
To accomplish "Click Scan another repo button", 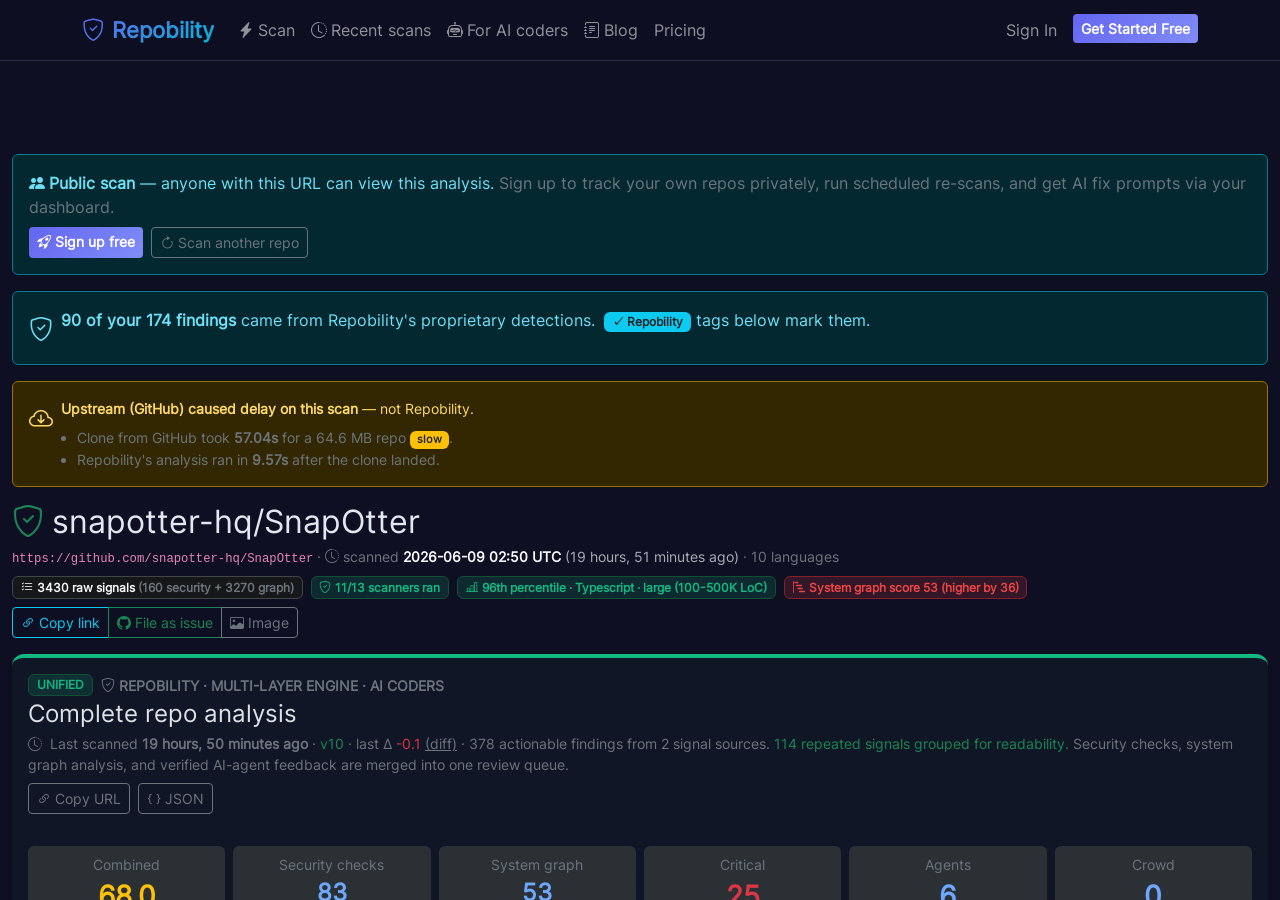I will point(229,242).
